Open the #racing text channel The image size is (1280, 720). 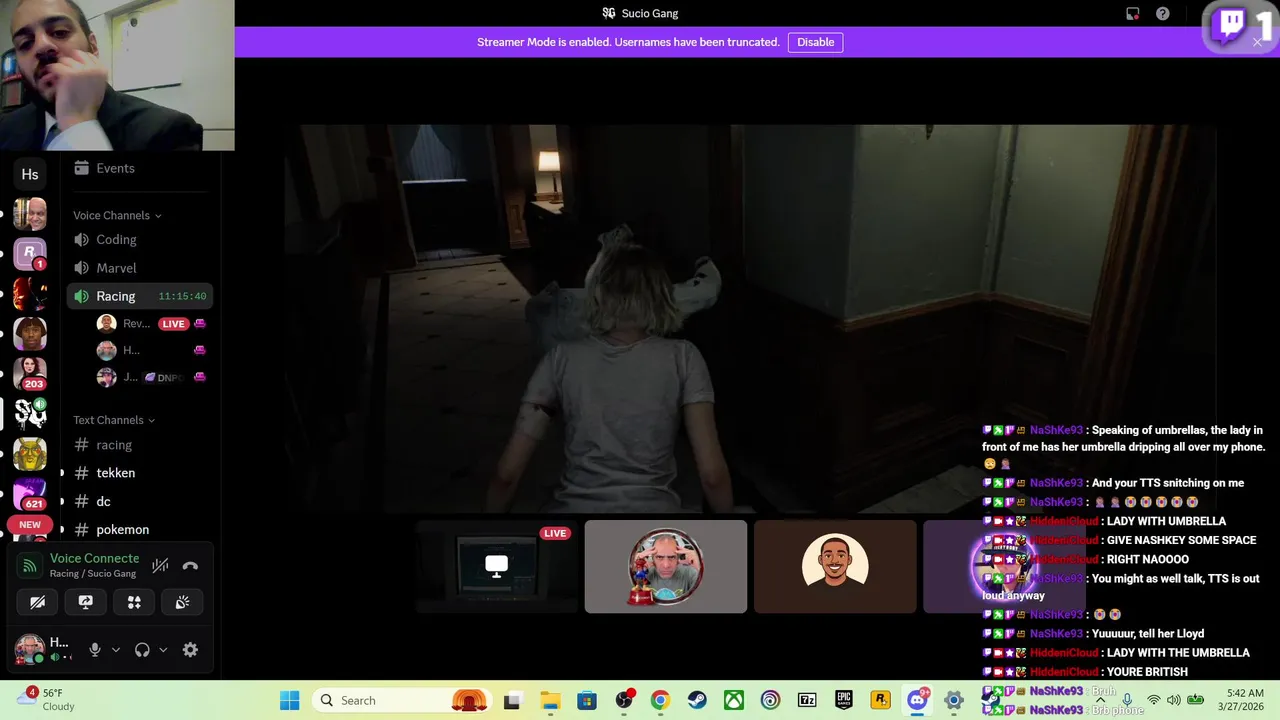140,445
